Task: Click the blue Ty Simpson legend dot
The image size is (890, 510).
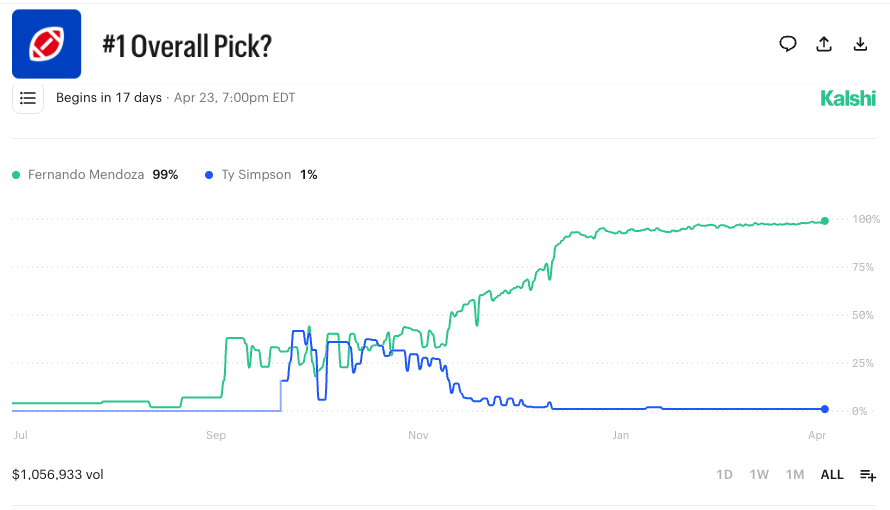Action: click(x=208, y=175)
